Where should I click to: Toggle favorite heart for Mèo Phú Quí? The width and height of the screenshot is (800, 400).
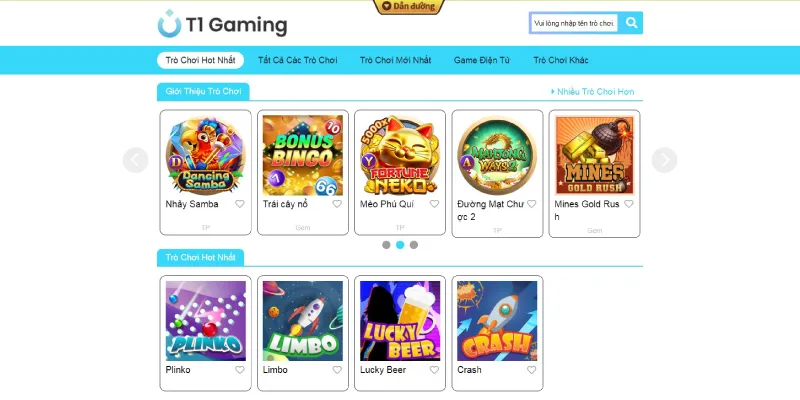click(434, 204)
